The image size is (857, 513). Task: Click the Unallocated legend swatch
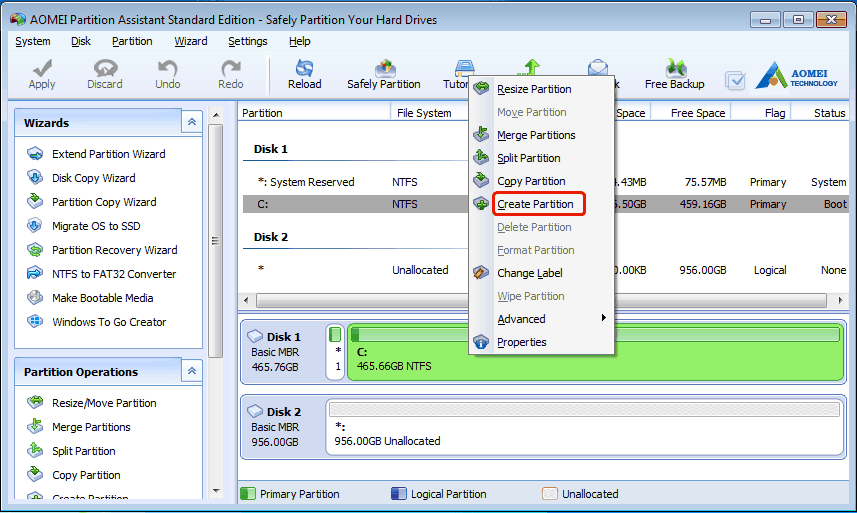[x=549, y=494]
